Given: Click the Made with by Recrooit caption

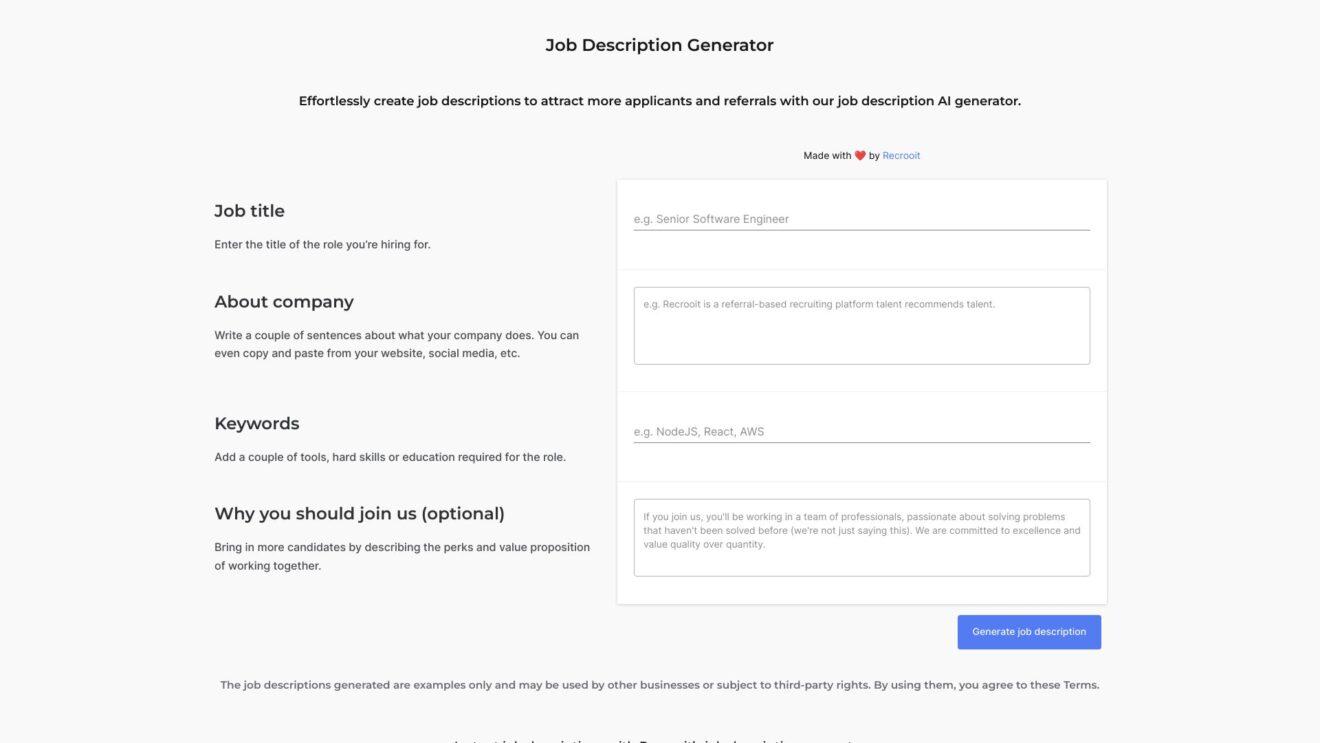Looking at the screenshot, I should 860,155.
